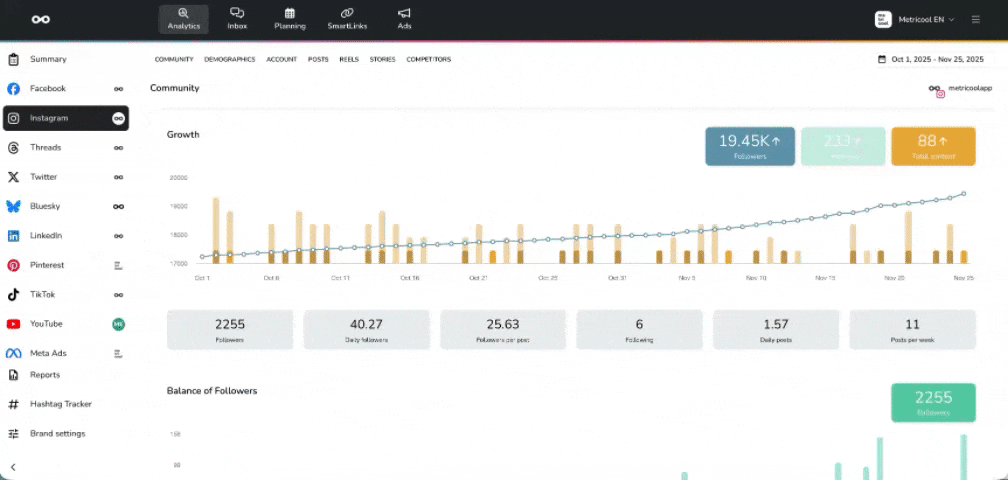Viewport: 1008px width, 480px height.
Task: Open the Planning calendar icon
Action: (x=289, y=19)
